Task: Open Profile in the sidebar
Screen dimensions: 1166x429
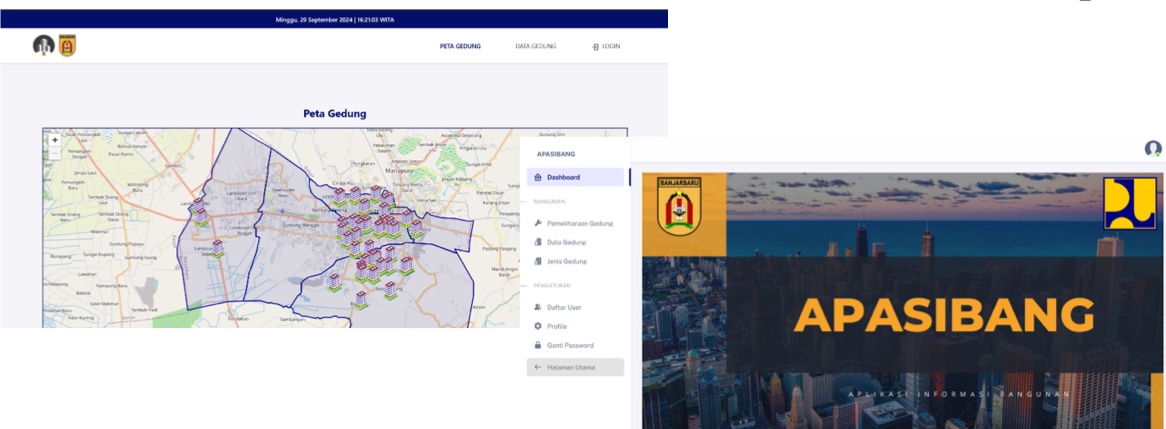Action: [557, 326]
